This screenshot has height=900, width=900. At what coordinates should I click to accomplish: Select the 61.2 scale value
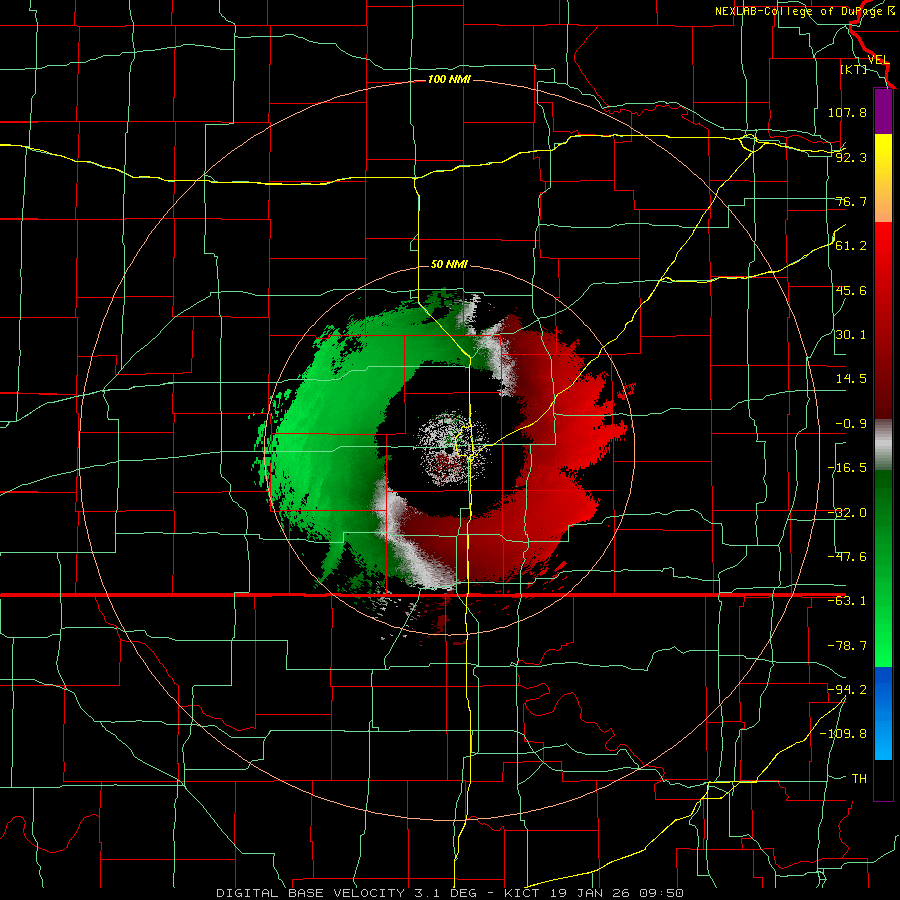click(x=851, y=246)
